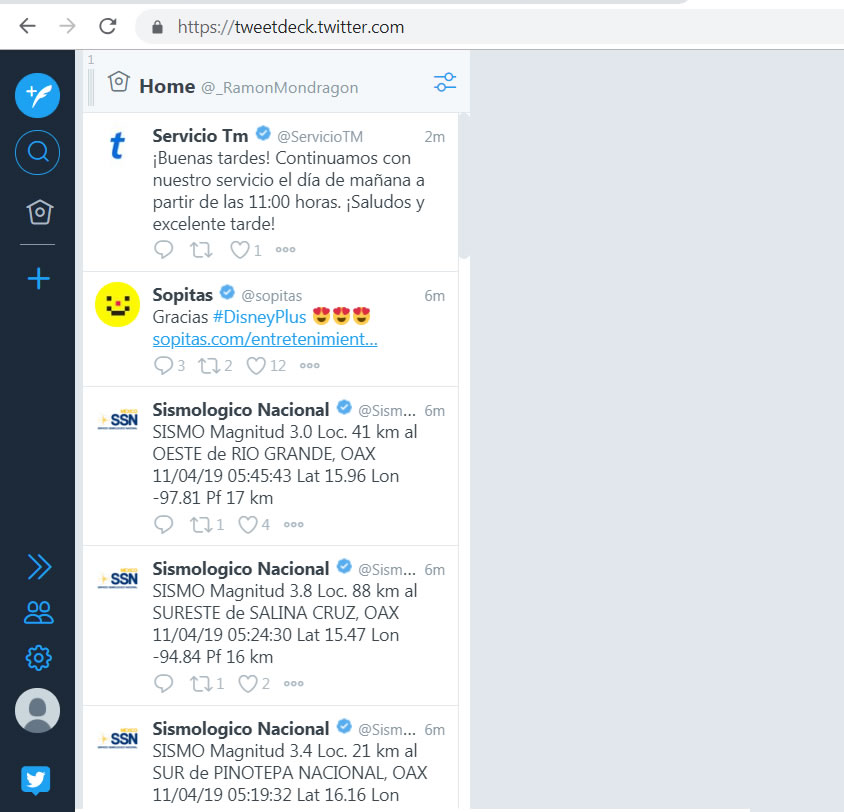This screenshot has width=844, height=812.
Task: Click the New Tweet compose button
Action: 37,95
